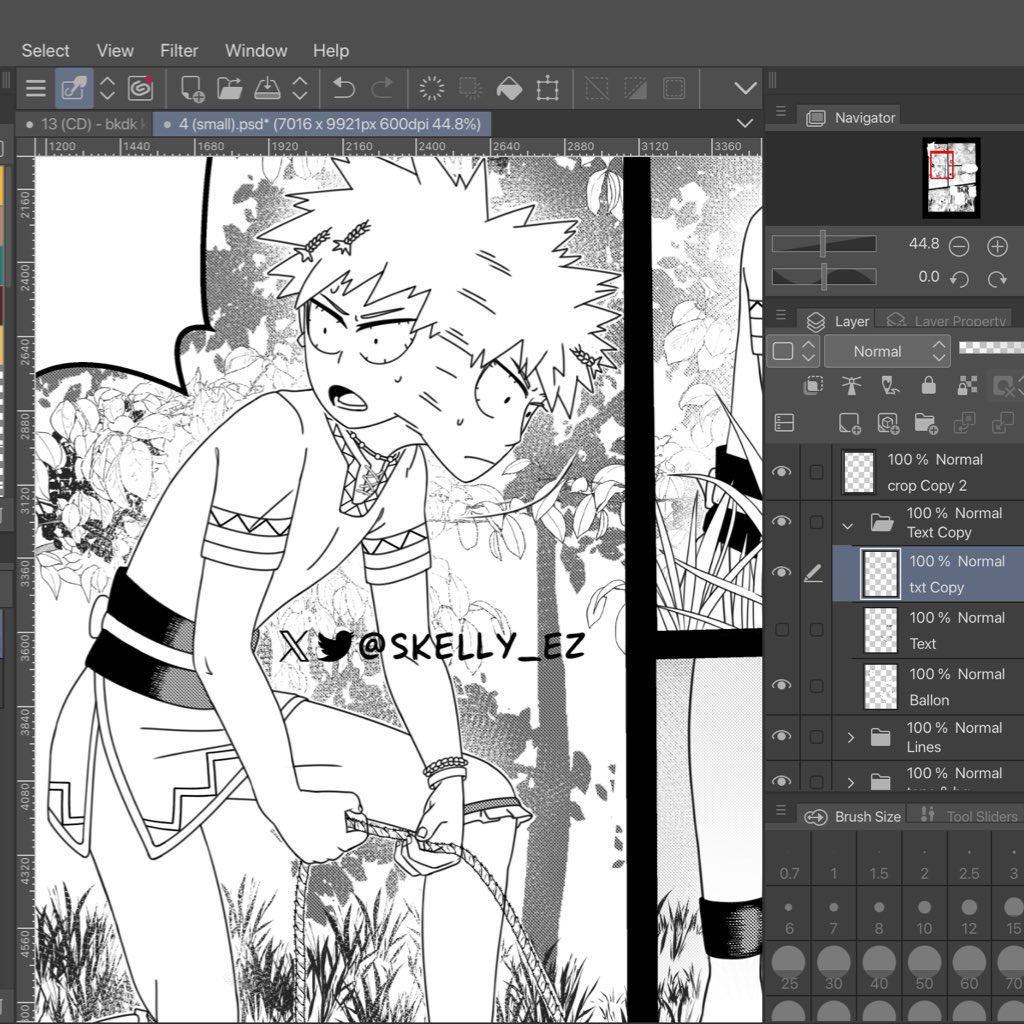Click the zoom in plus button in Navigator
This screenshot has width=1024, height=1024.
(997, 246)
